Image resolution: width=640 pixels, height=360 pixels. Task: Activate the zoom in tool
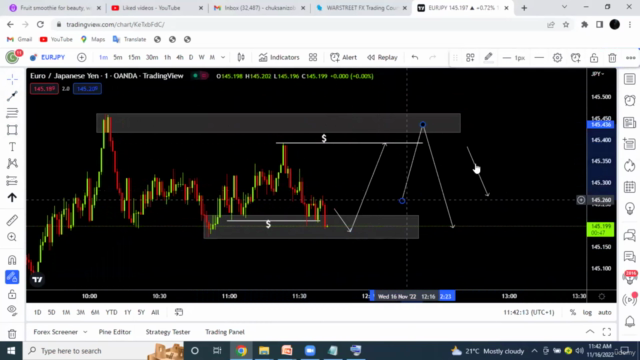point(12,237)
